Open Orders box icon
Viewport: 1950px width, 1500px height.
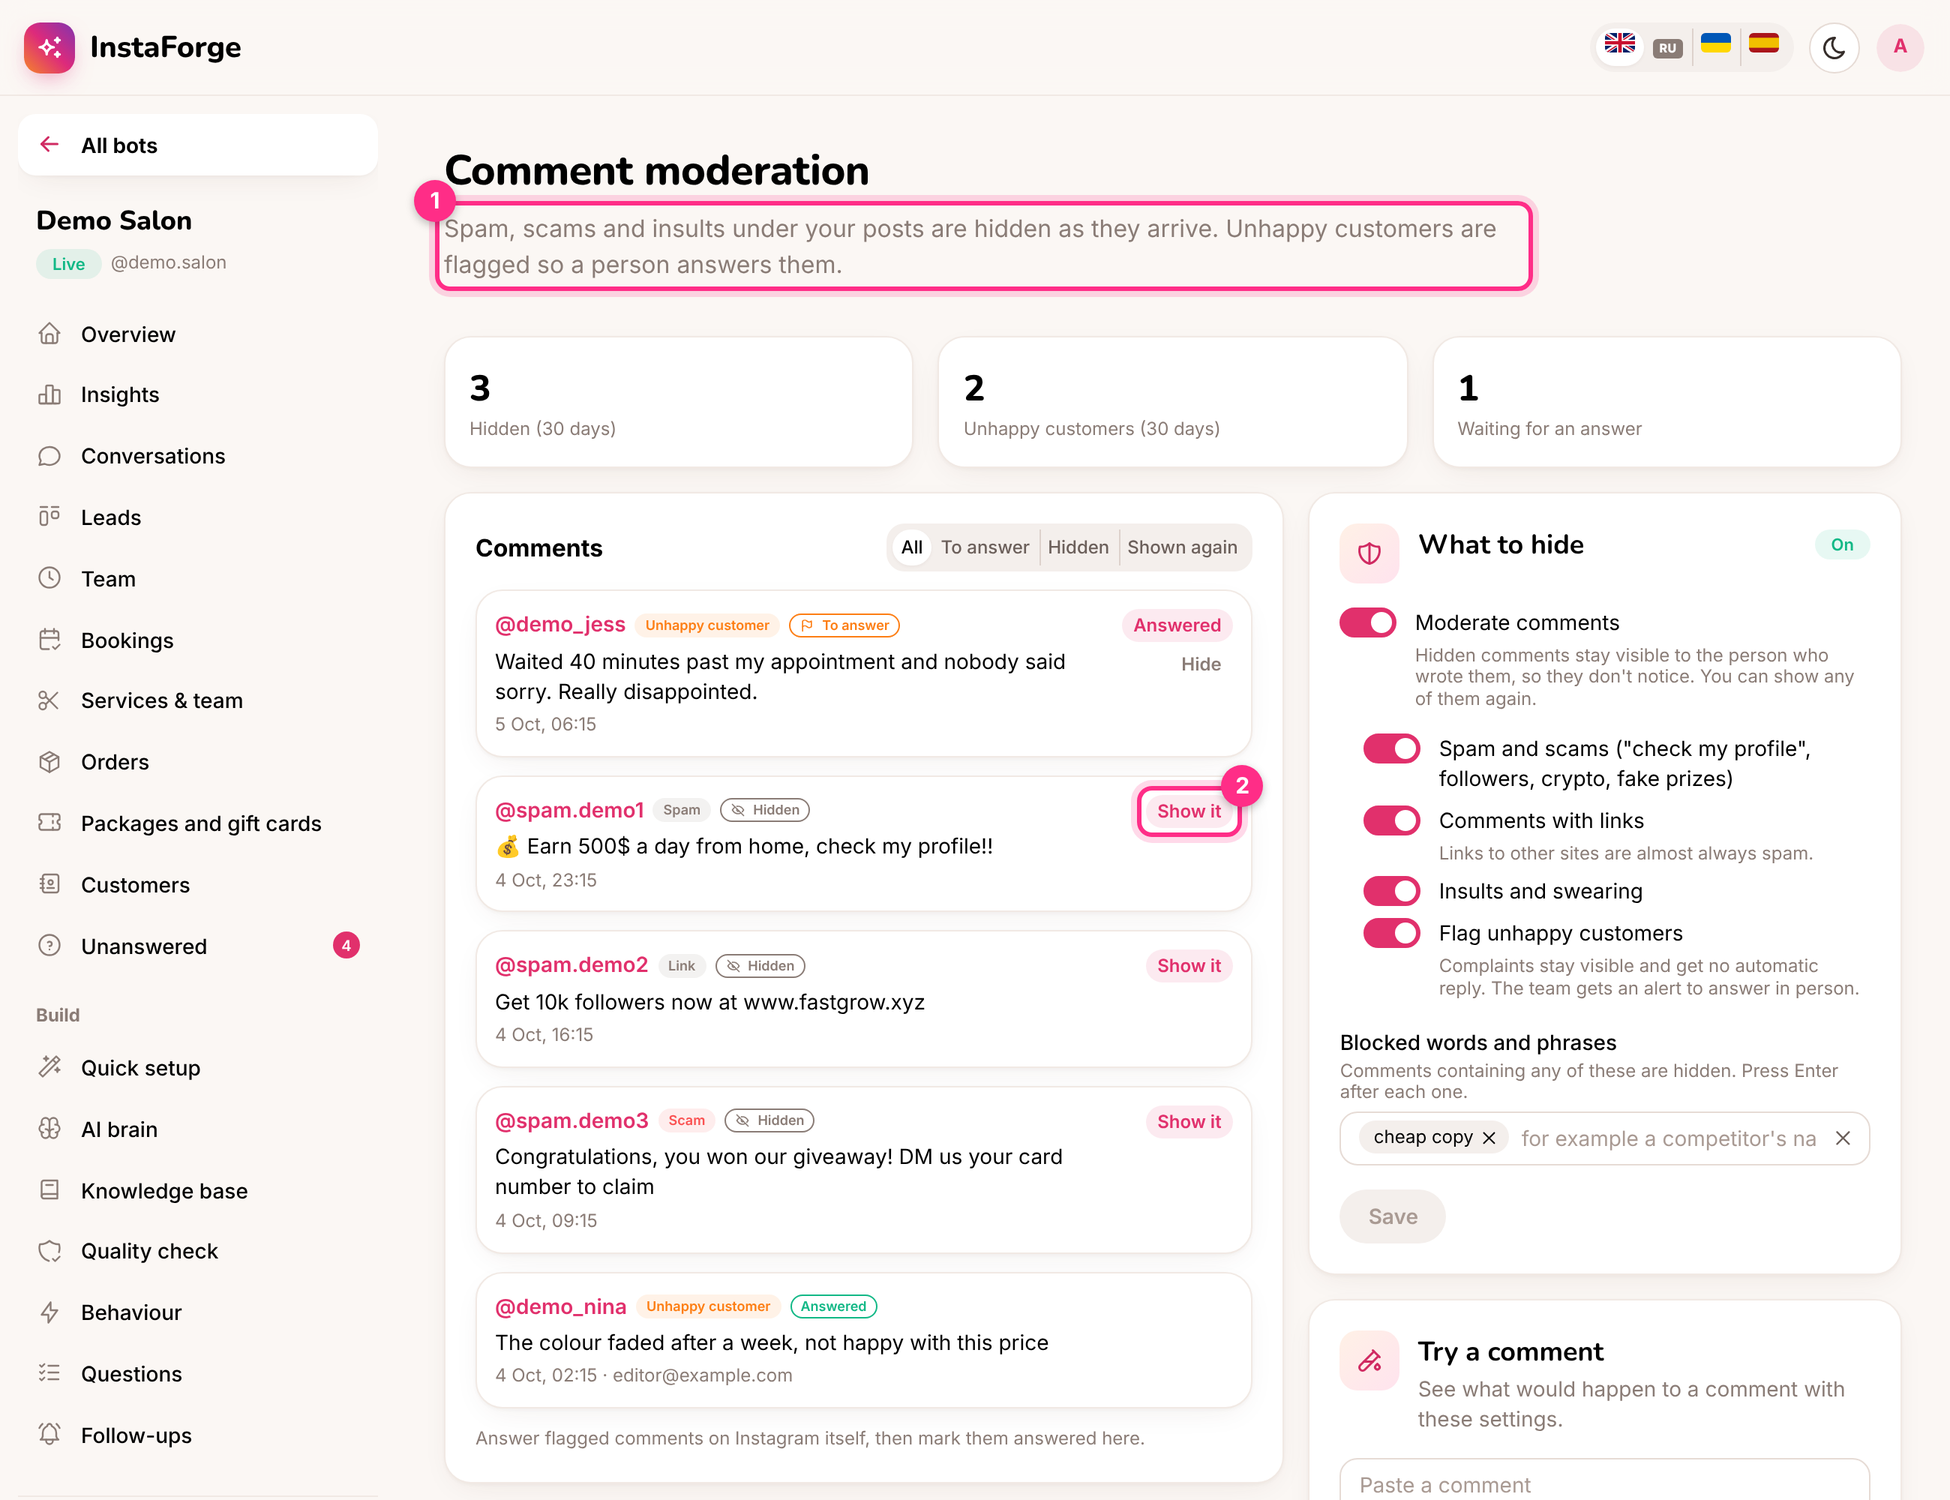tap(50, 762)
